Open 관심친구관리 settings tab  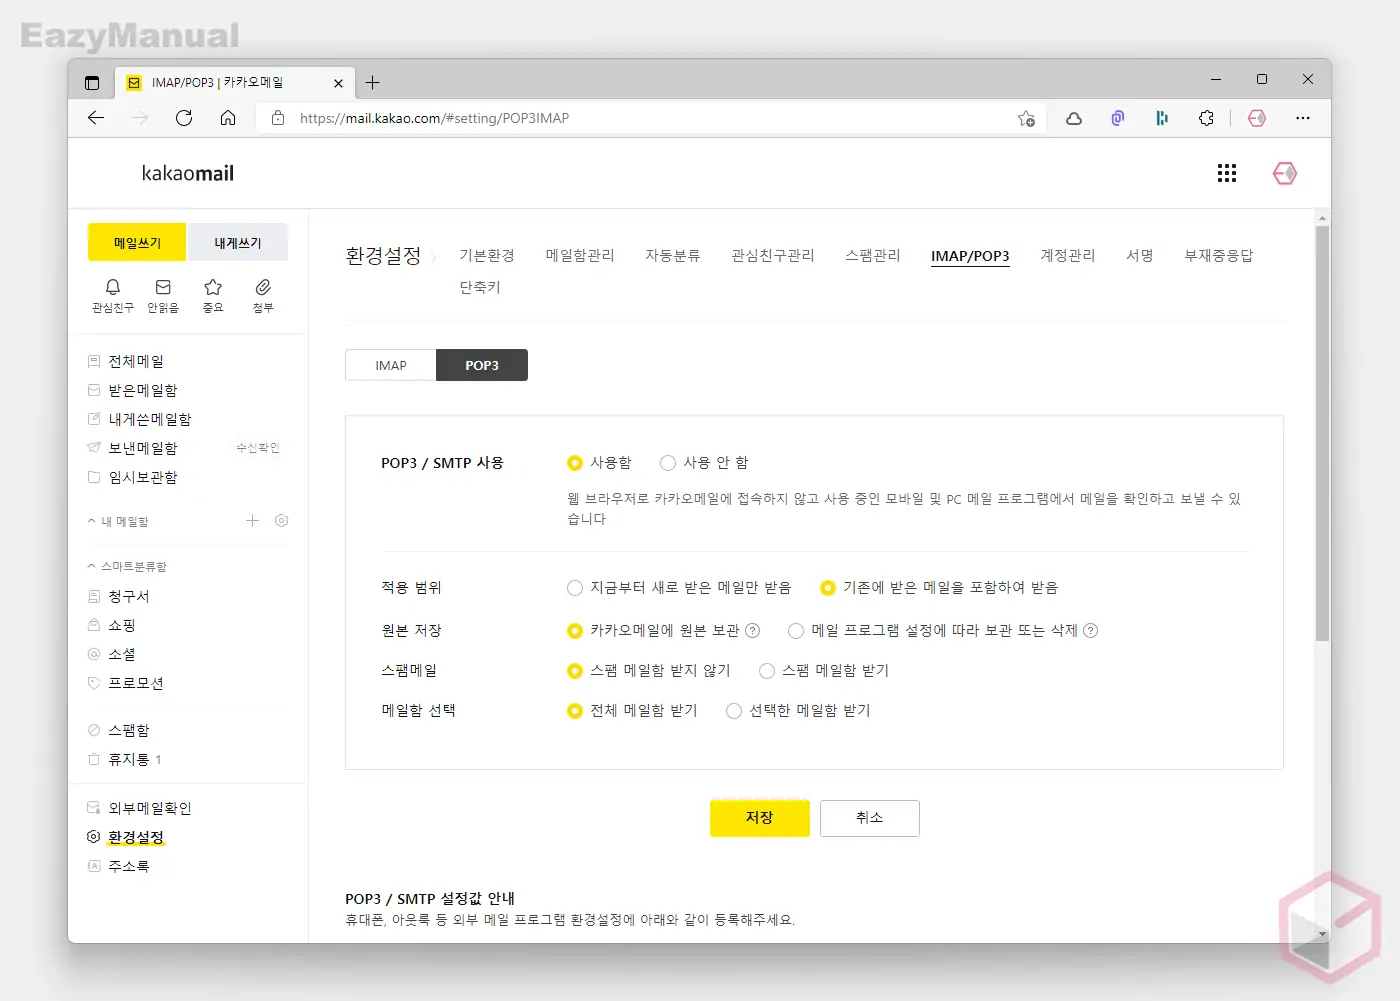[x=773, y=256]
